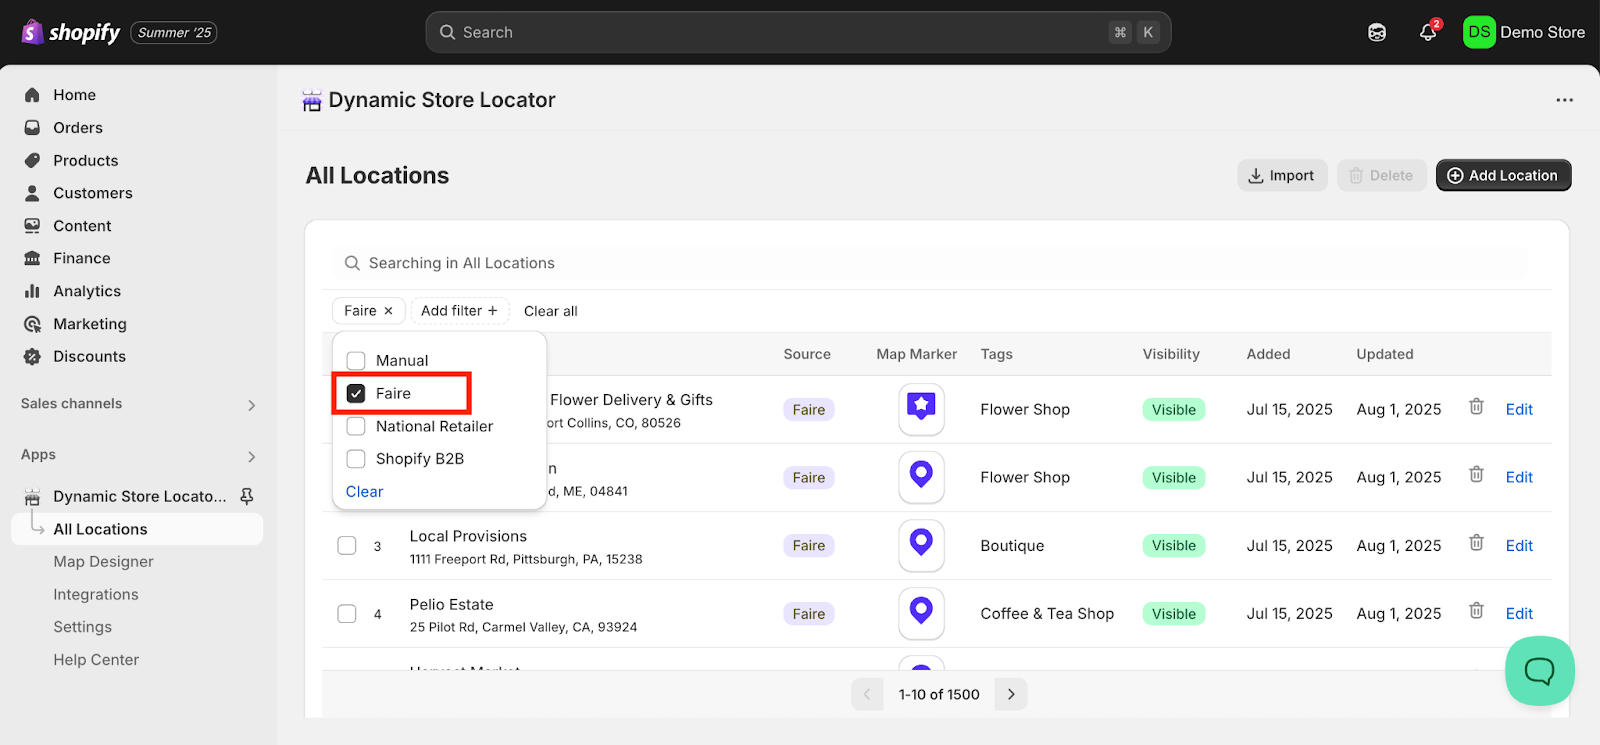Click the Import button

[x=1282, y=175]
